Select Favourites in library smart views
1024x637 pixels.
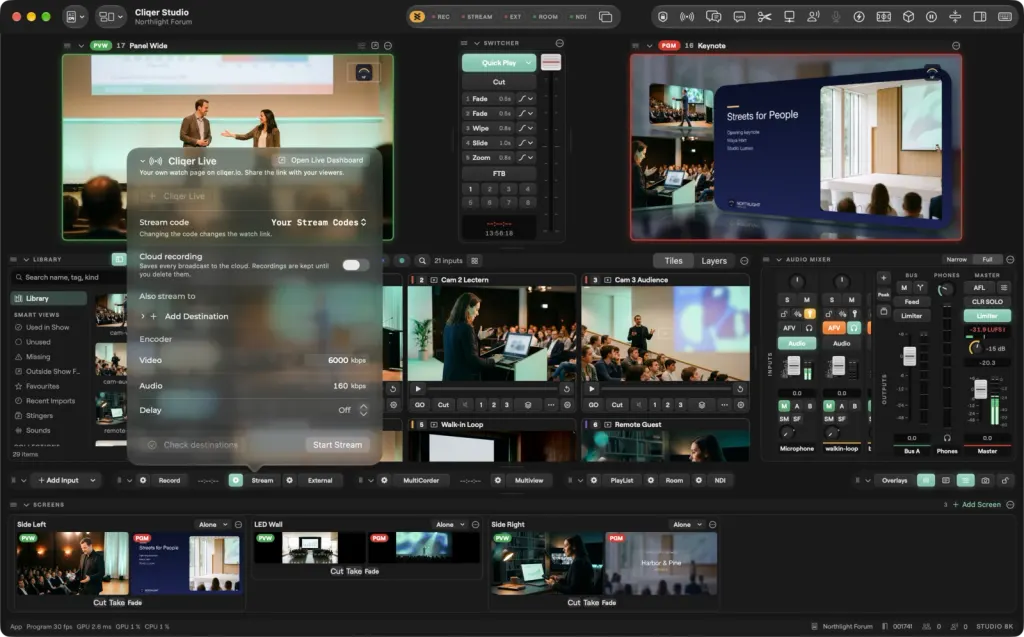click(x=42, y=386)
